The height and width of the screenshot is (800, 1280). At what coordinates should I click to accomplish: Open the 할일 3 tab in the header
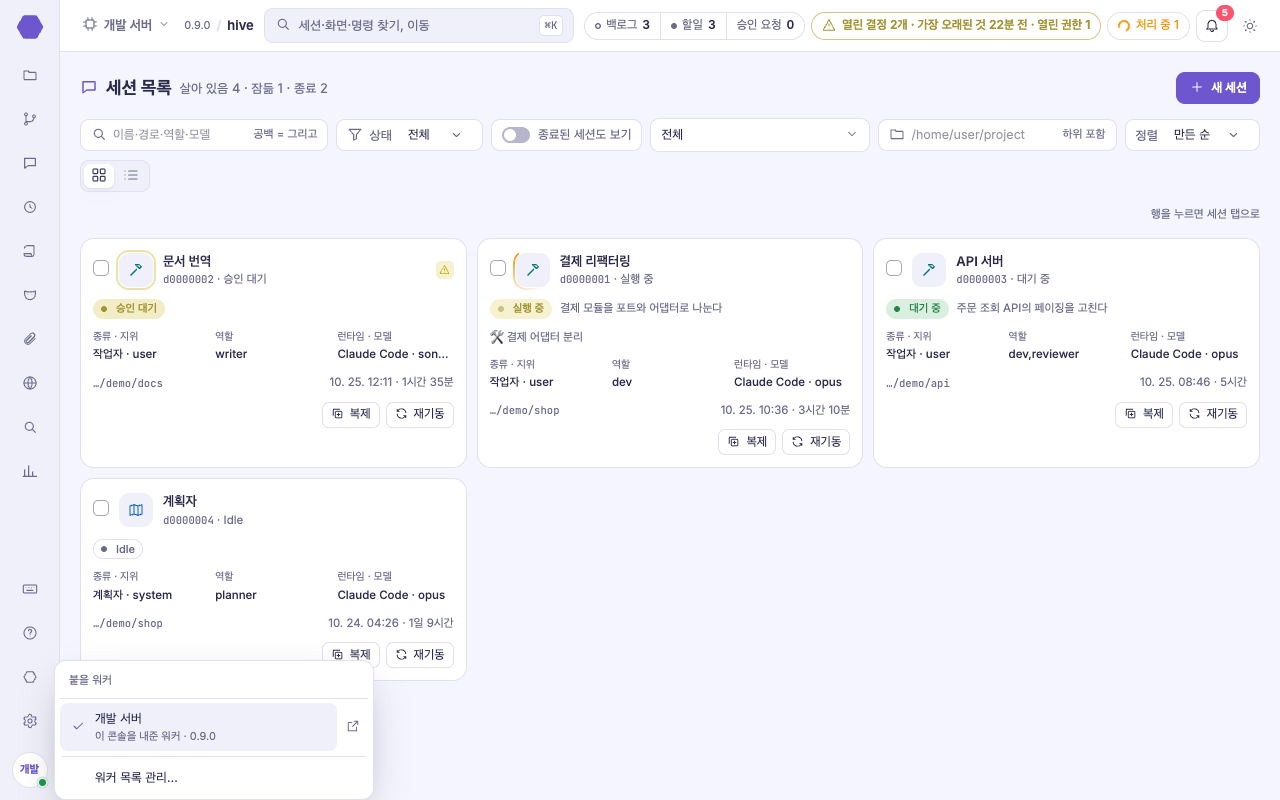tap(693, 25)
